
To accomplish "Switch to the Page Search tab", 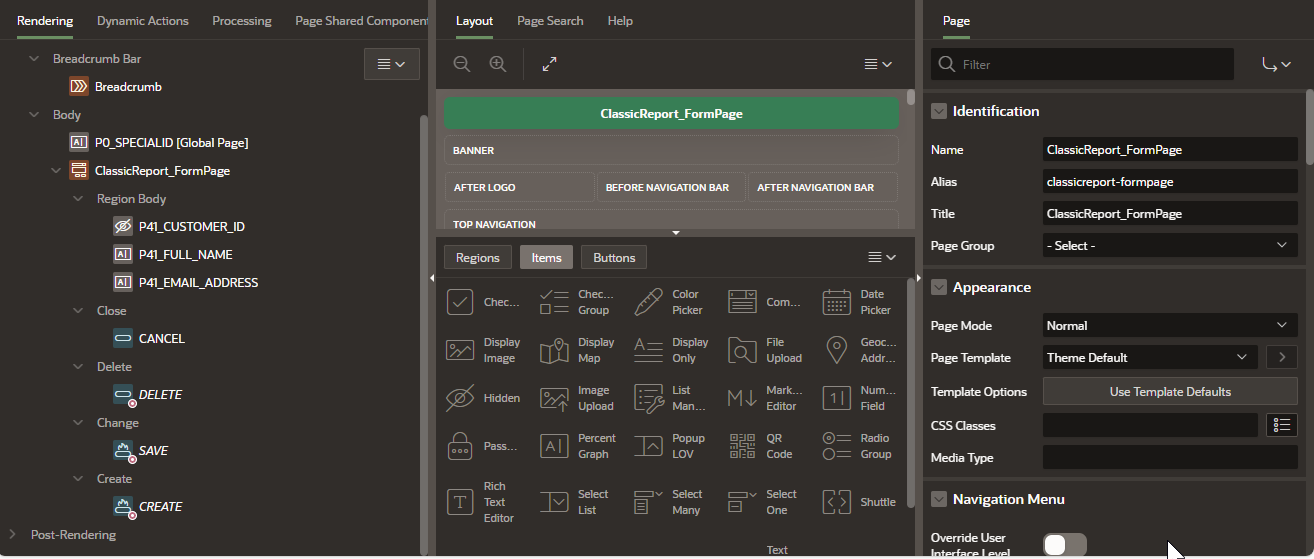I will point(550,20).
